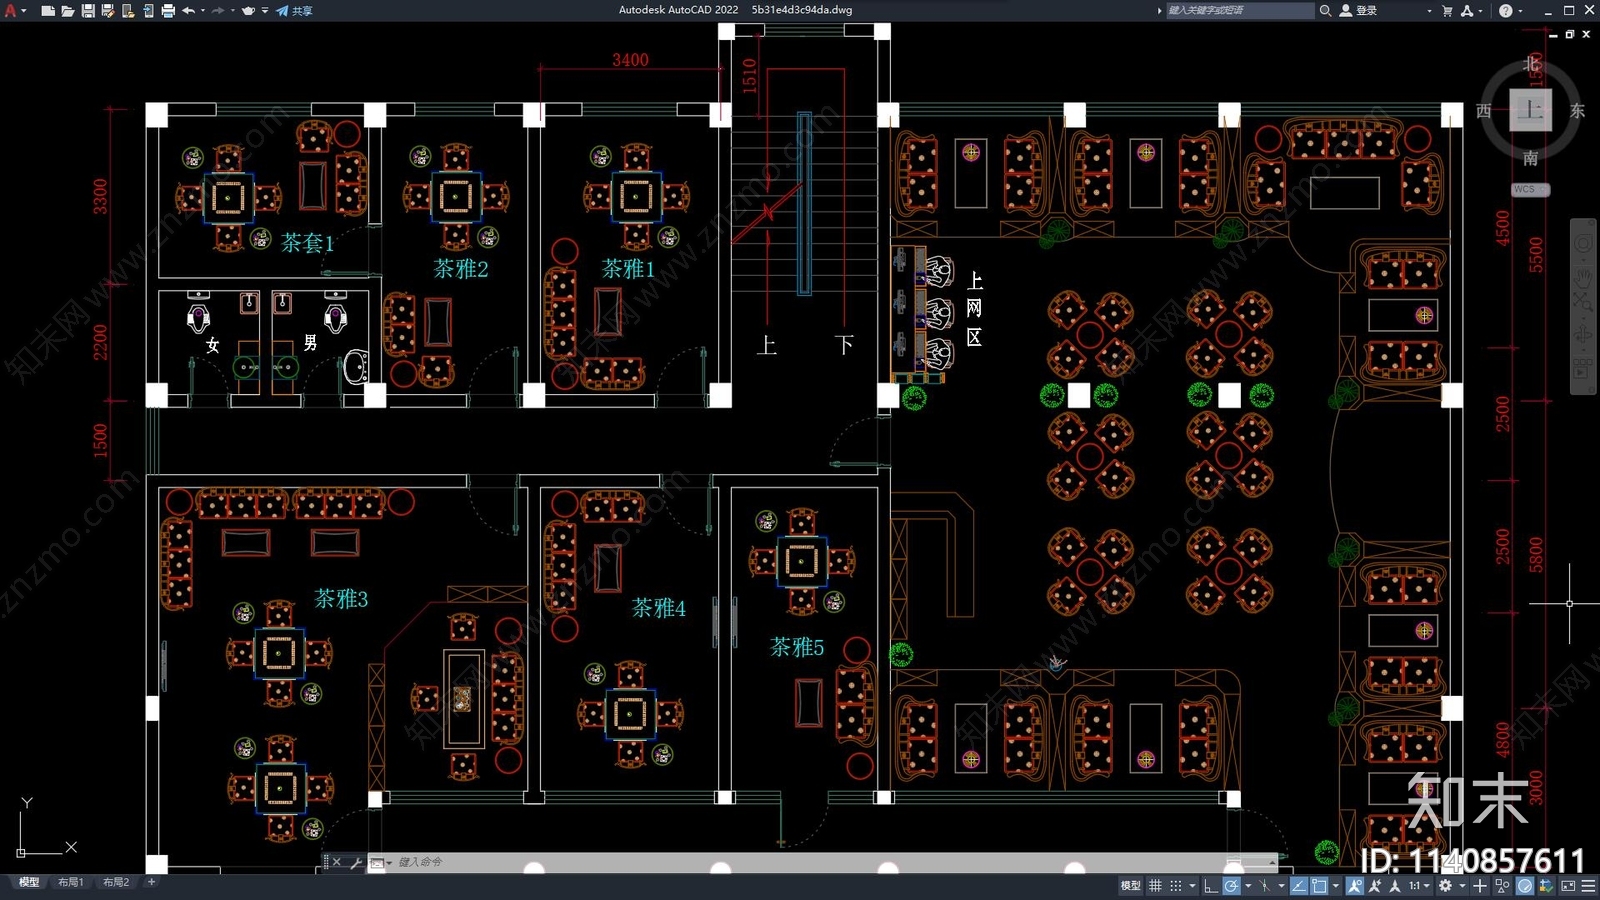Toggle the drawing grid display

pyautogui.click(x=1155, y=886)
